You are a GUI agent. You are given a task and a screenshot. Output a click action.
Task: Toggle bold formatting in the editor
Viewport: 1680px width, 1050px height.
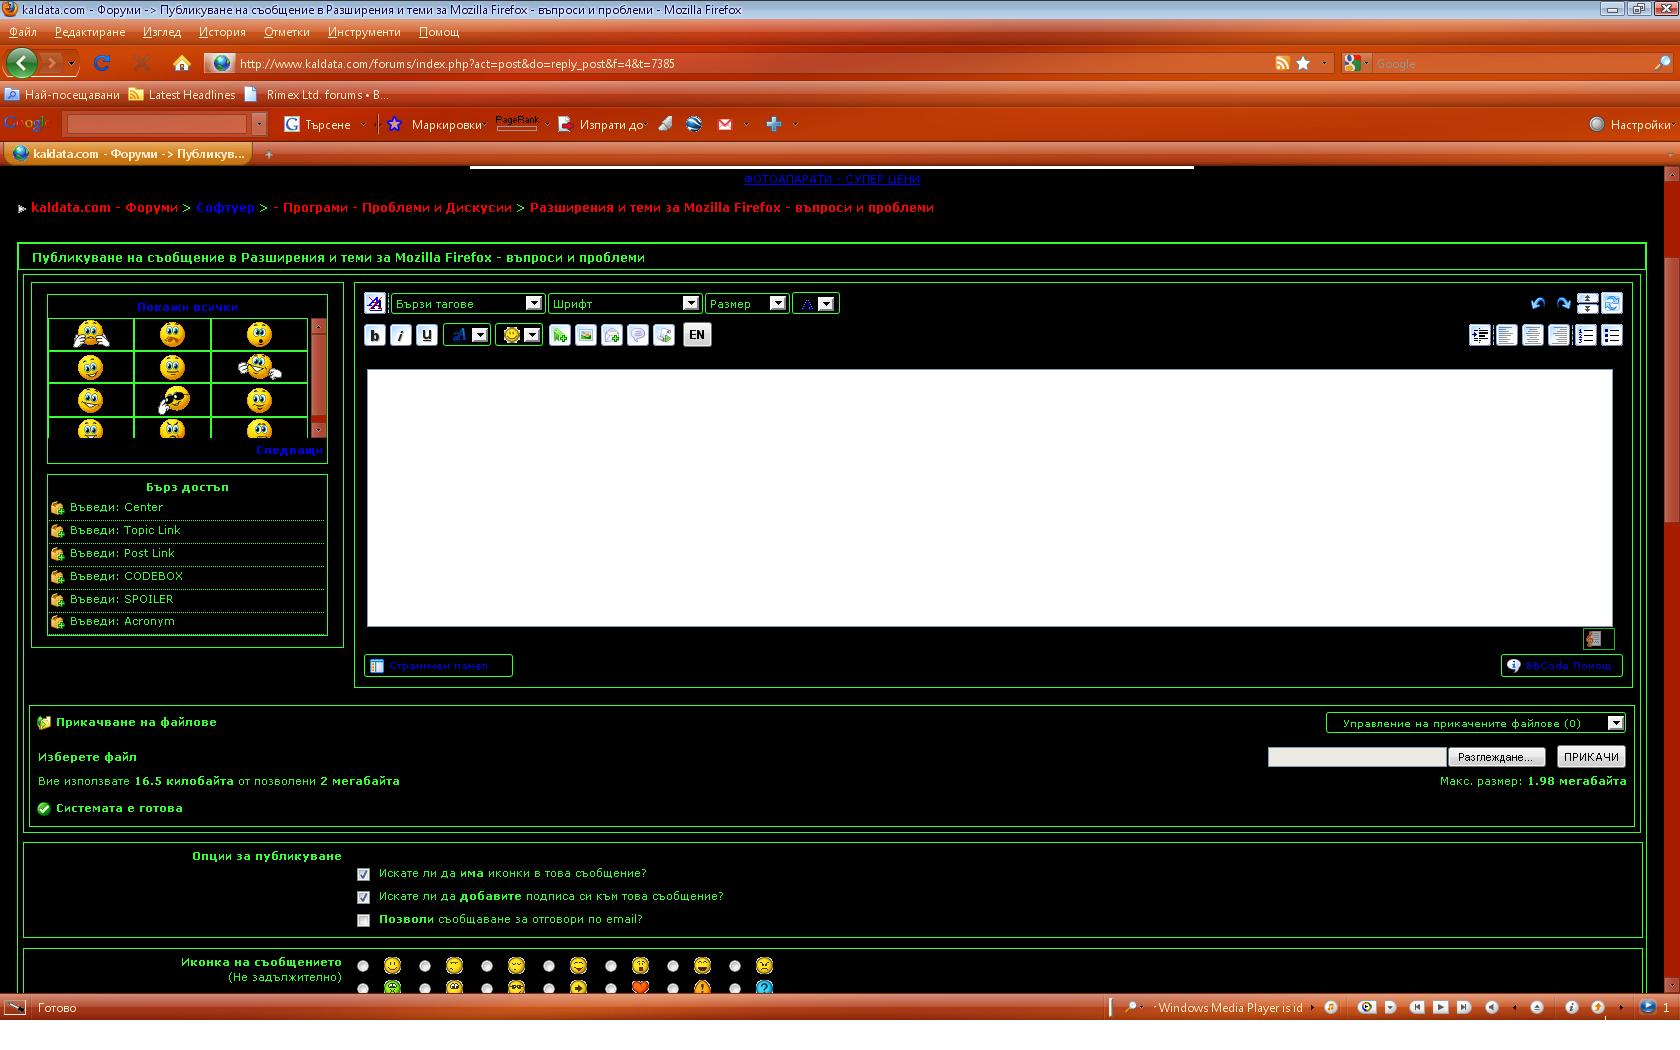click(x=375, y=335)
